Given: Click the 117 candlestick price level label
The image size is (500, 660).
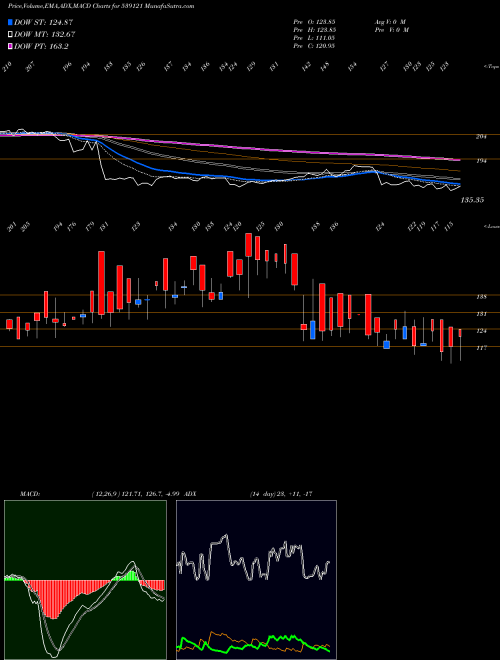Looking at the screenshot, I should coord(481,348).
